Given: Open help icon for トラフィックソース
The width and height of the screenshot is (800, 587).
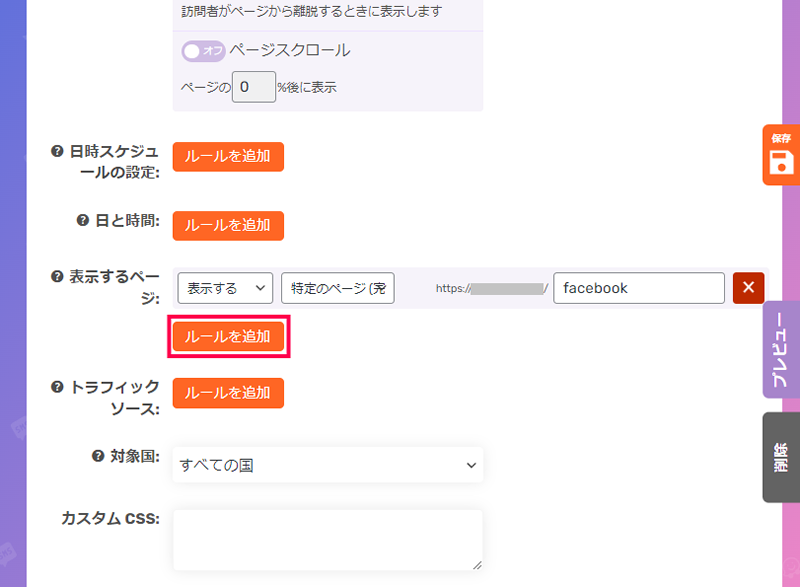Looking at the screenshot, I should 57,387.
